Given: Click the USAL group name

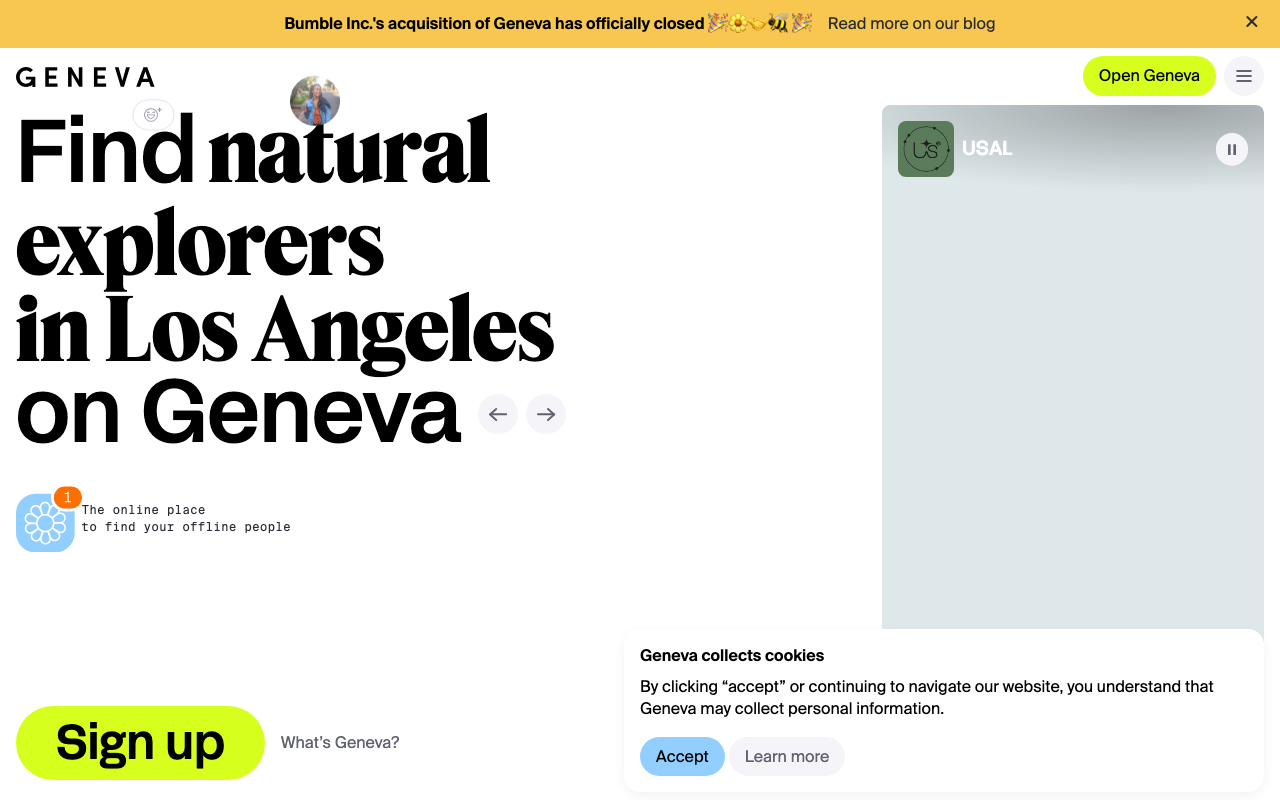Looking at the screenshot, I should point(987,149).
